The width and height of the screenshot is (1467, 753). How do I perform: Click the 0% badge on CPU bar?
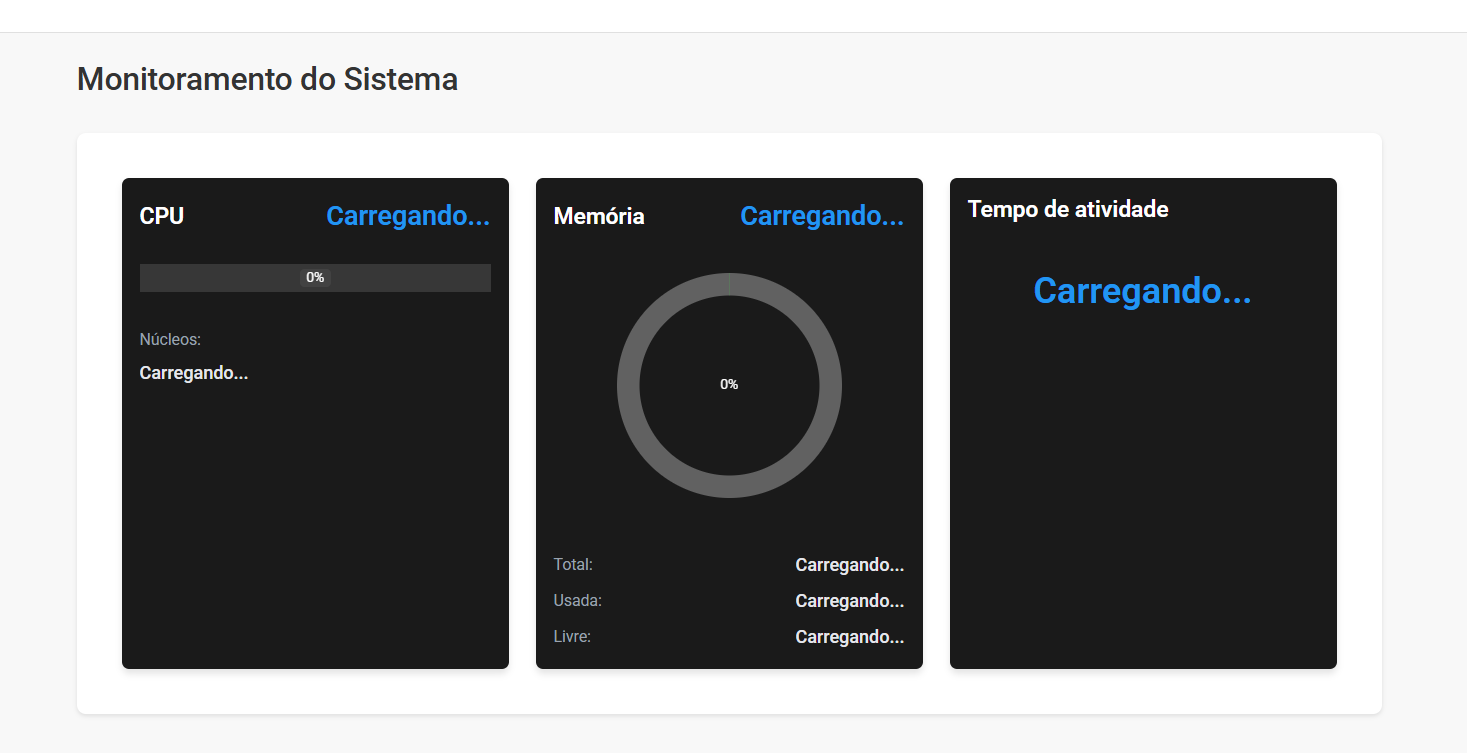[315, 278]
